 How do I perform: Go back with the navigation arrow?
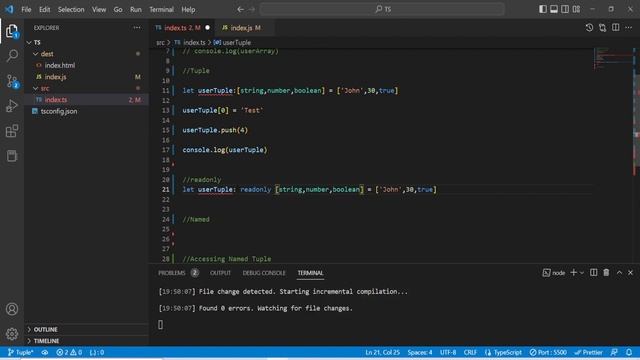click(240, 9)
